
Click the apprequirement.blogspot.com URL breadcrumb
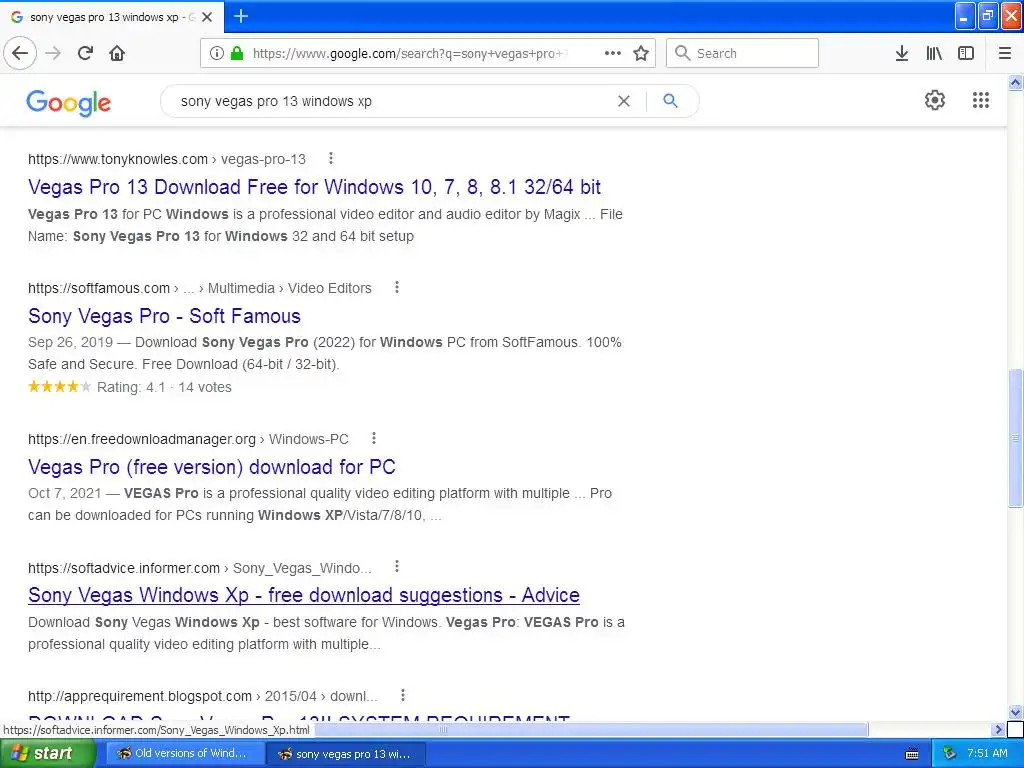click(x=202, y=696)
